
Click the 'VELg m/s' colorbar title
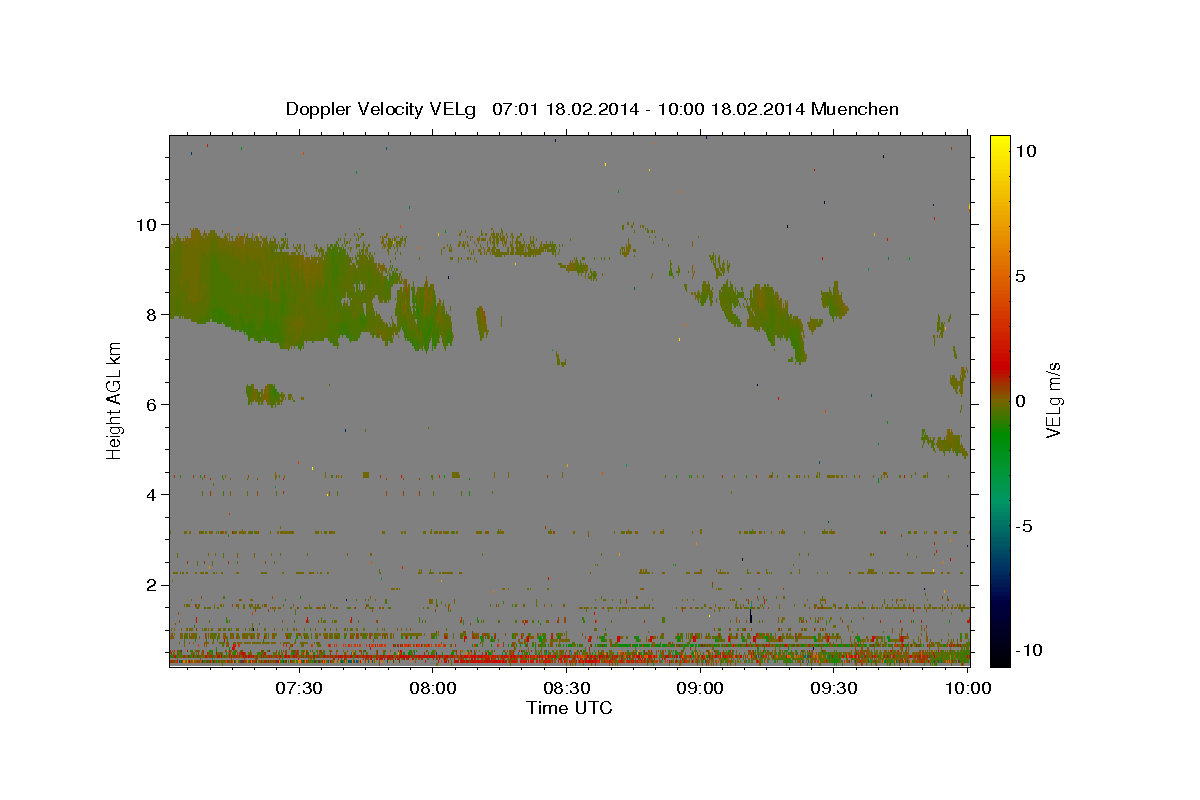point(1054,400)
